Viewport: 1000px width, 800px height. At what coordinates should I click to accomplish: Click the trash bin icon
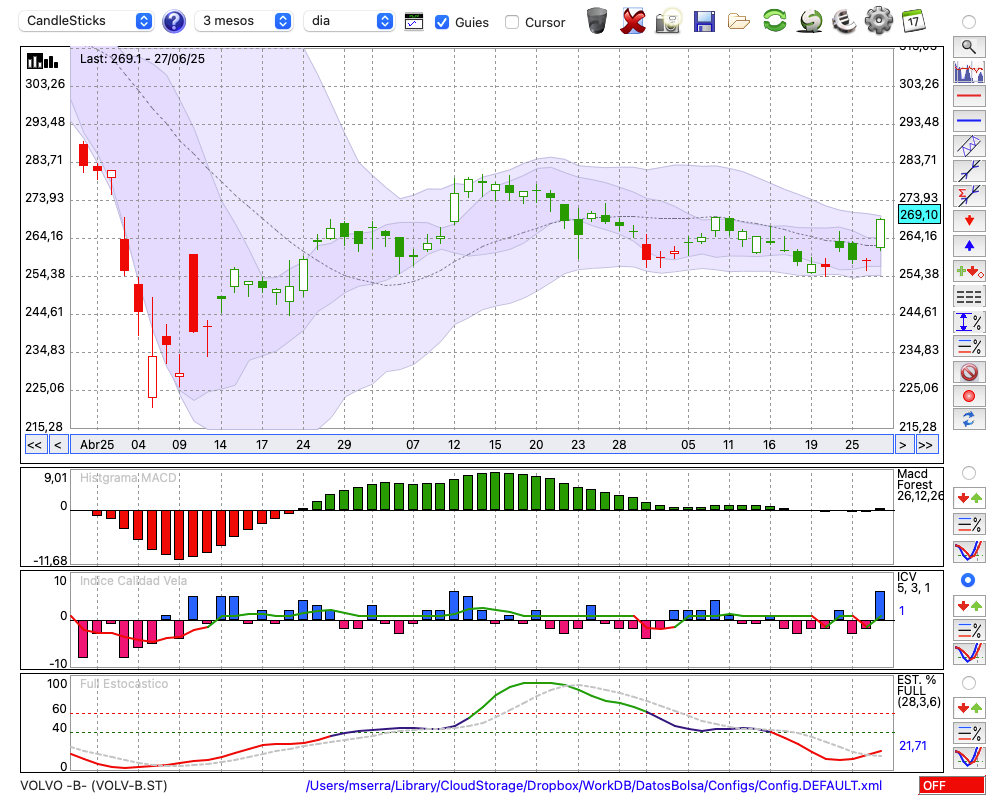pyautogui.click(x=597, y=21)
